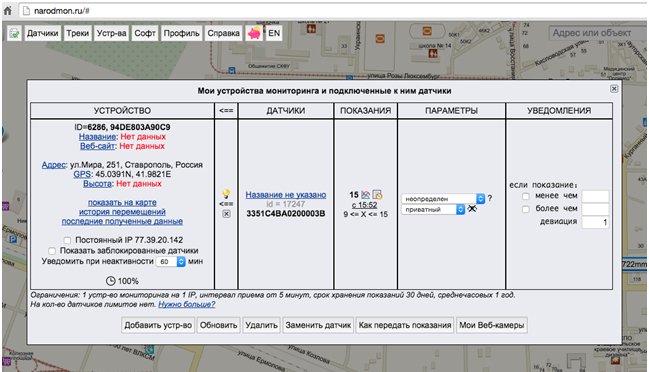Click the девиация value field
Viewport: 649px width, 372px height.
tap(595, 222)
